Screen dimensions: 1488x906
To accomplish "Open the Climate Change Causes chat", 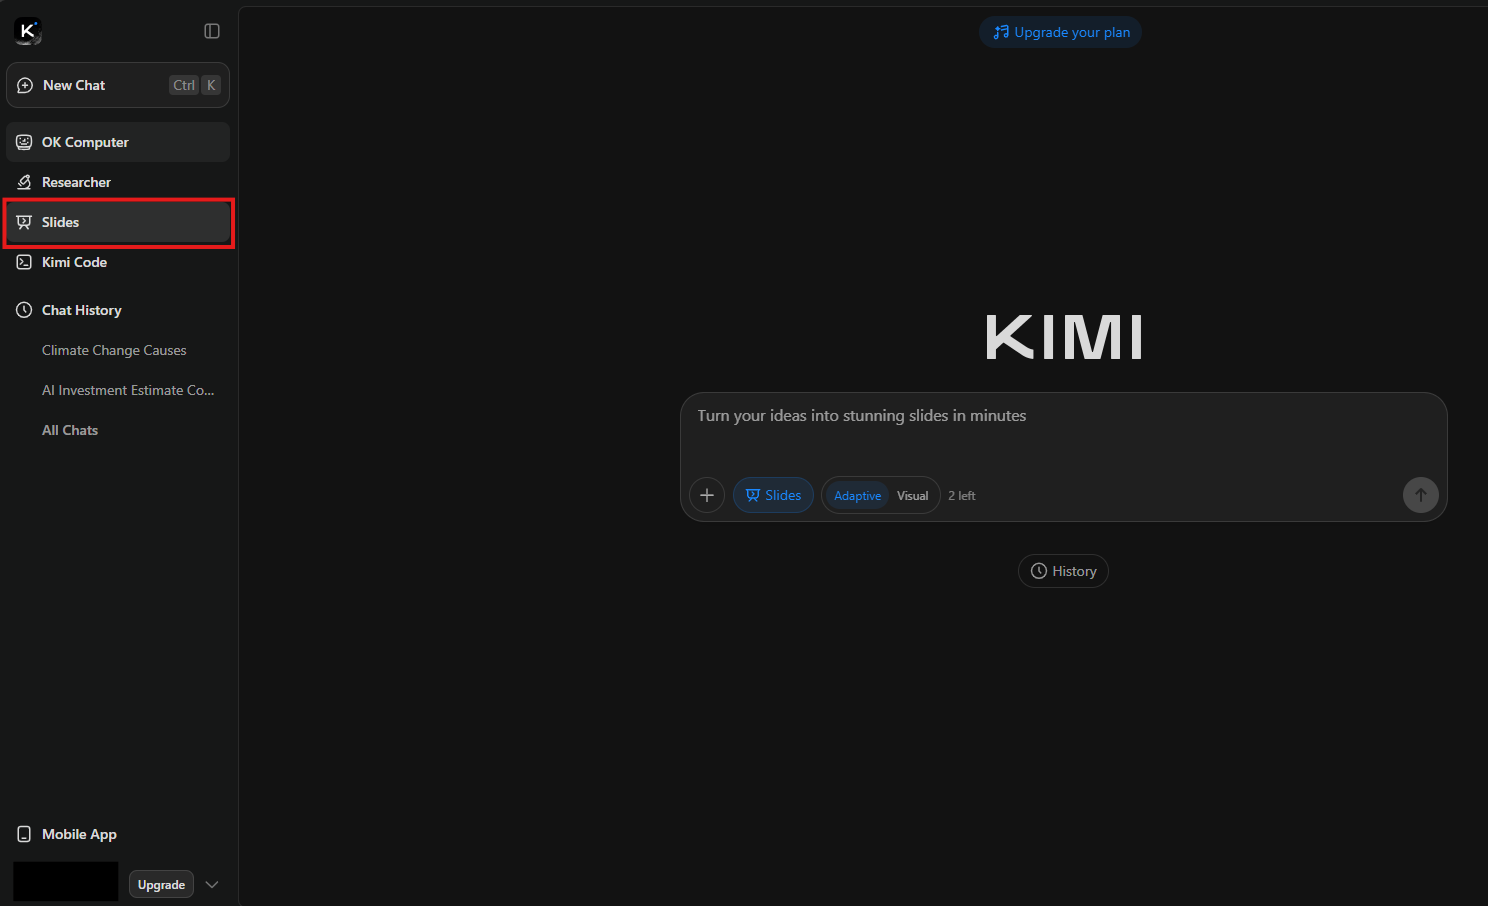I will pos(114,350).
